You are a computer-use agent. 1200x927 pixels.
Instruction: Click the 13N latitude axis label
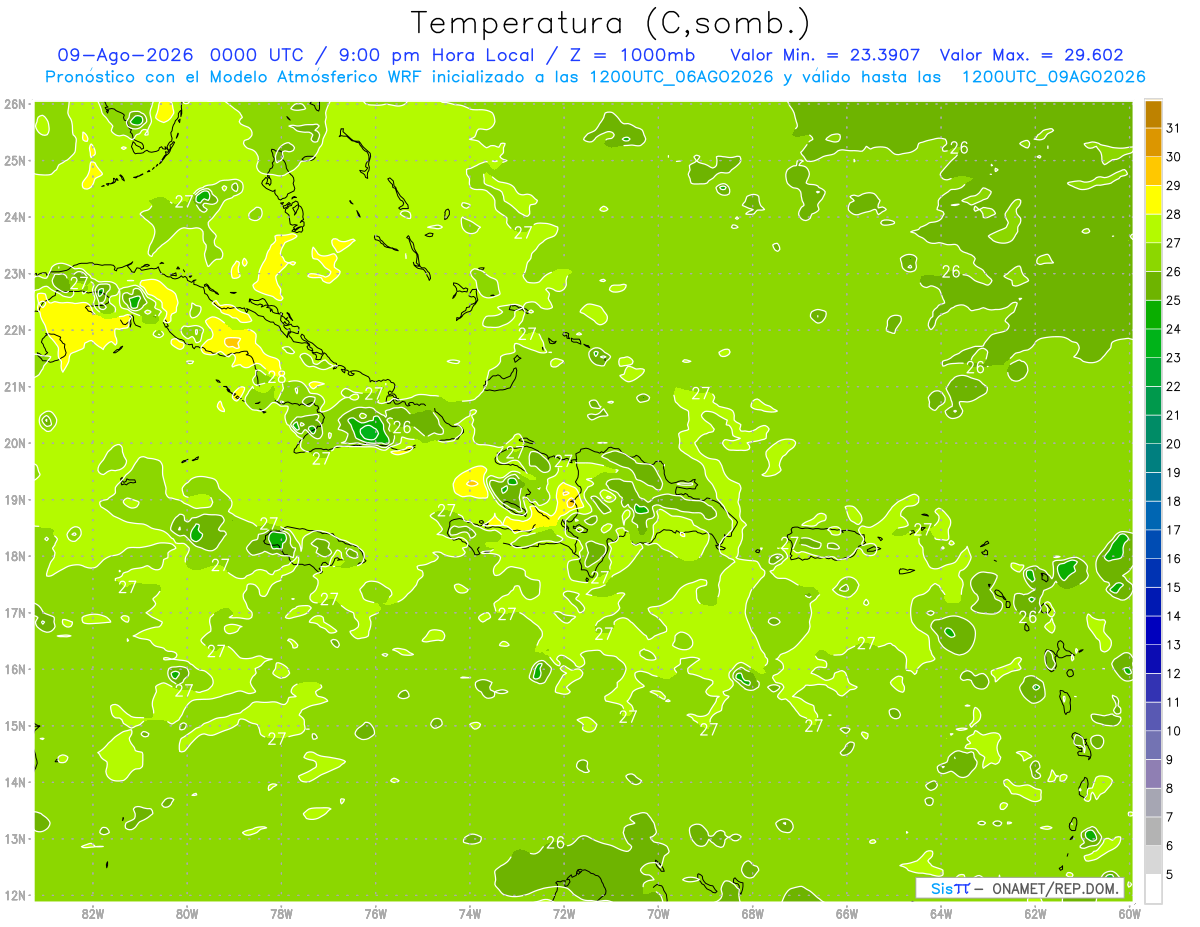tap(14, 838)
